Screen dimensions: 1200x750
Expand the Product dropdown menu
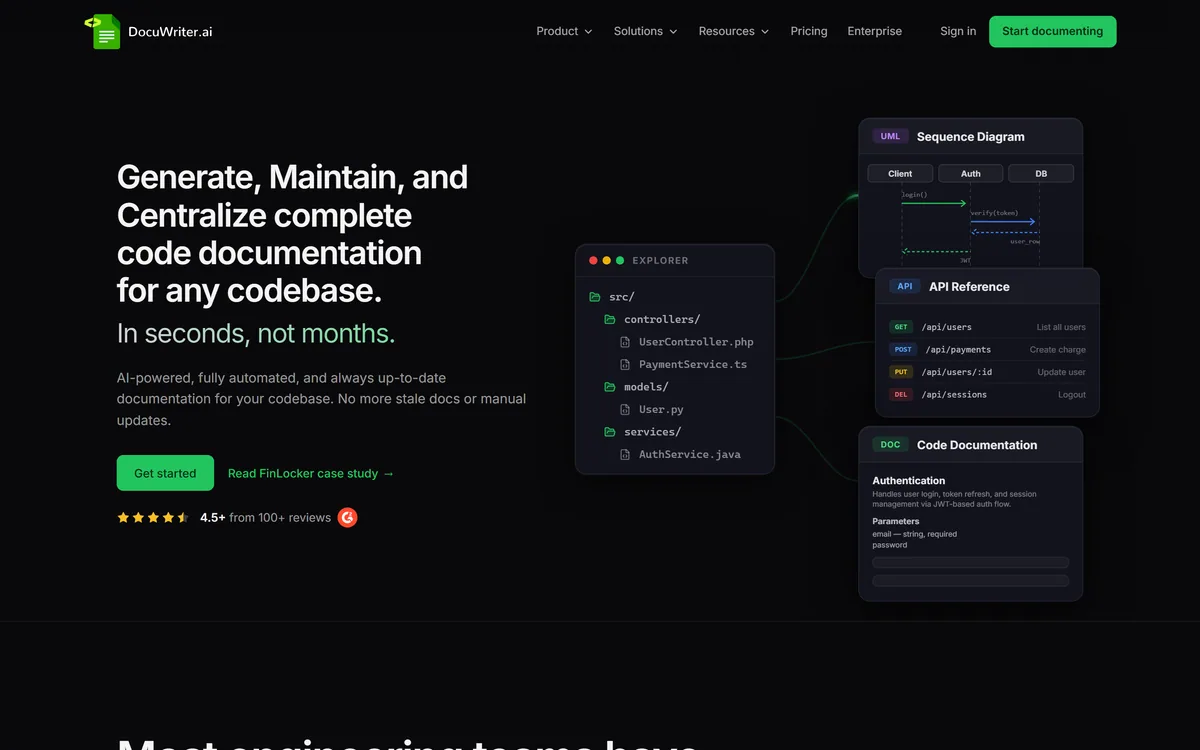[564, 31]
